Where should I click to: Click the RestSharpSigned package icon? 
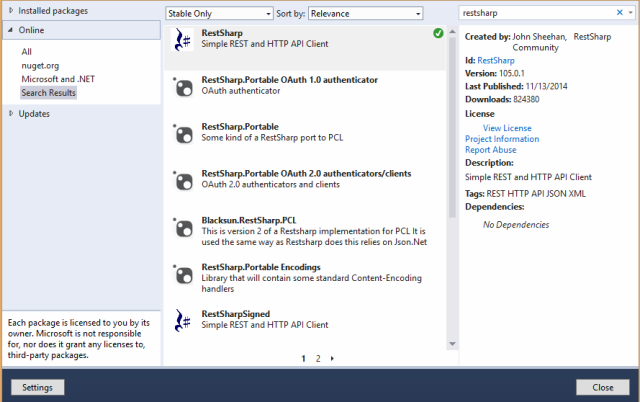coord(182,321)
